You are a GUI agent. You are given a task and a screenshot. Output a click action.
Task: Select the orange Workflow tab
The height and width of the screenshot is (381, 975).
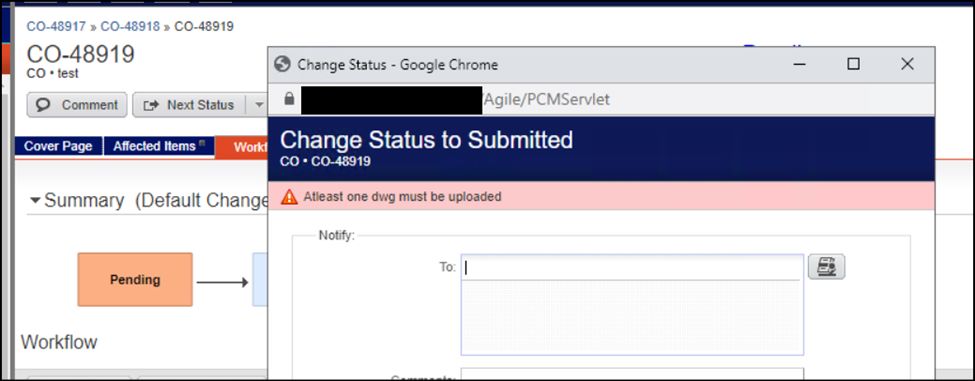click(243, 147)
